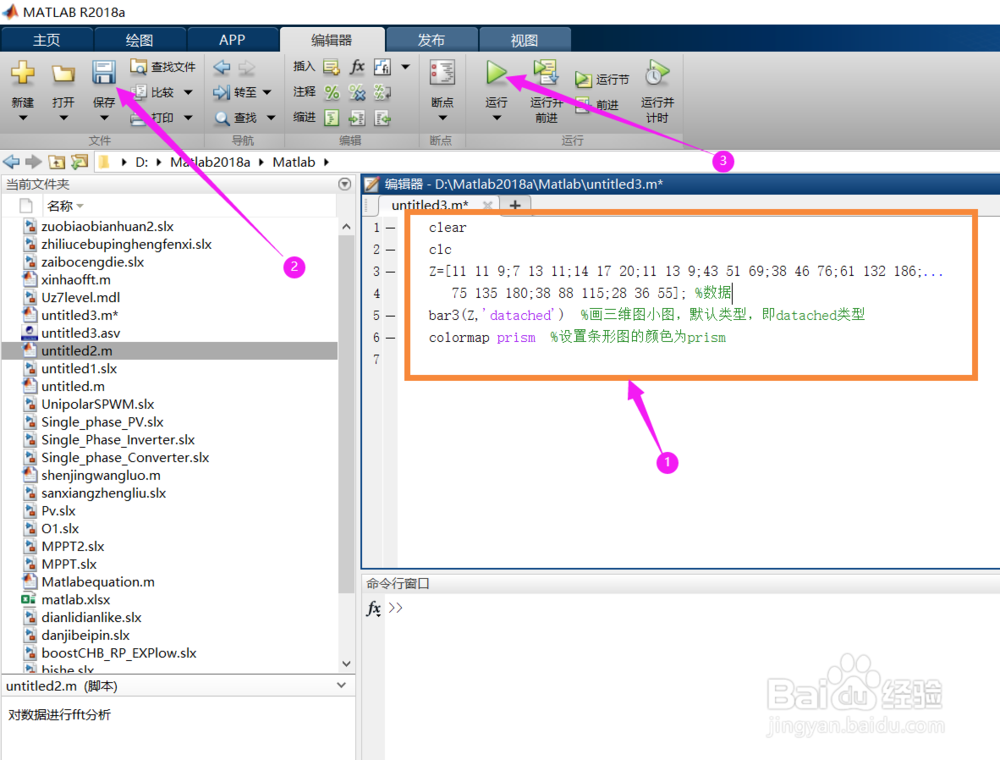Select file Matlabequation.m
1000x760 pixels.
pyautogui.click(x=98, y=581)
